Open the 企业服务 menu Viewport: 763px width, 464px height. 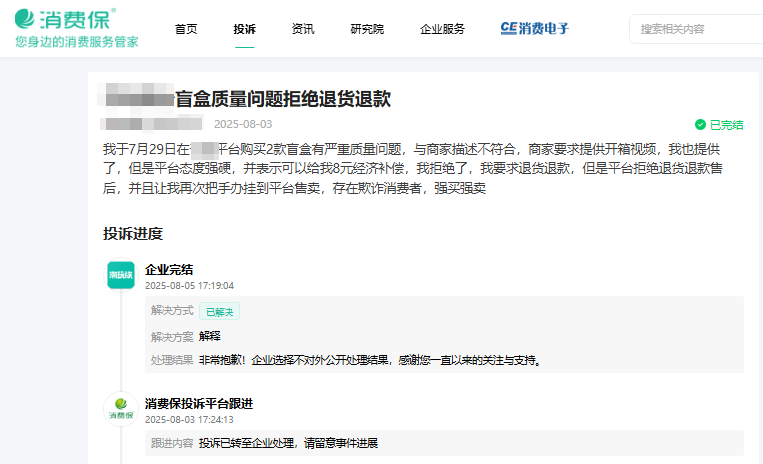tap(442, 29)
